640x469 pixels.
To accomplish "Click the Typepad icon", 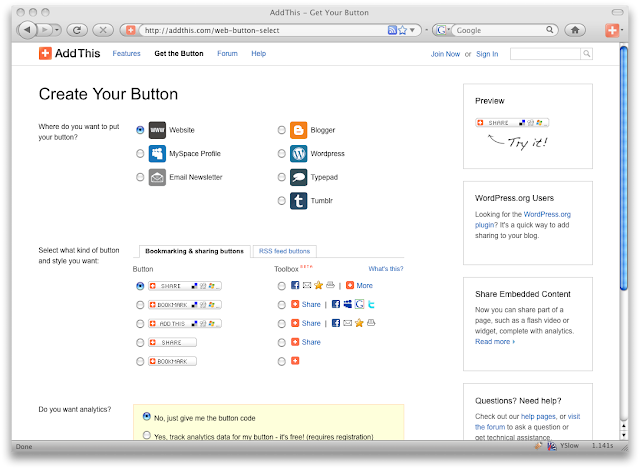I will coord(298,177).
